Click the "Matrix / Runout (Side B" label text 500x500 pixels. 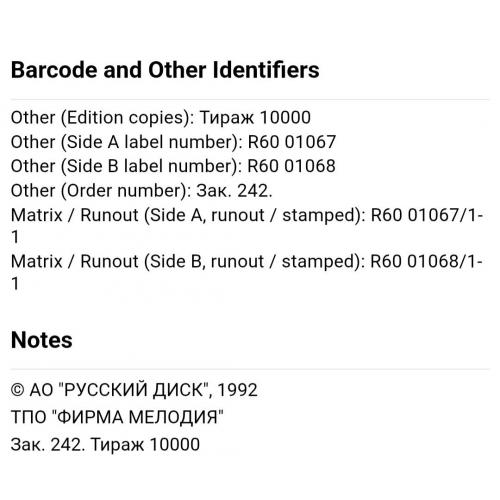(x=109, y=261)
